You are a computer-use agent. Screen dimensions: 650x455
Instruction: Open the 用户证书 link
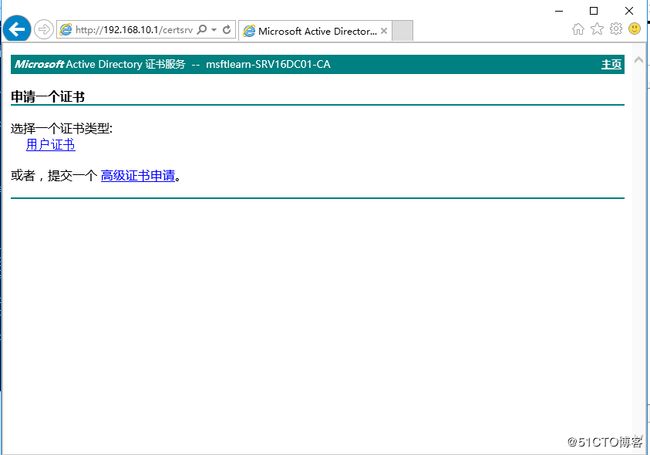pyautogui.click(x=51, y=145)
